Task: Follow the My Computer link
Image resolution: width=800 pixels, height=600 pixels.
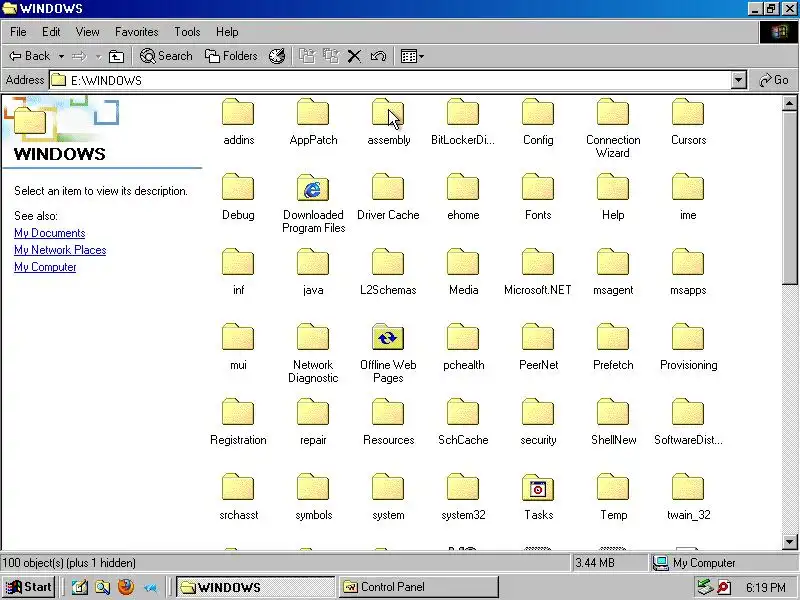Action: 45,267
